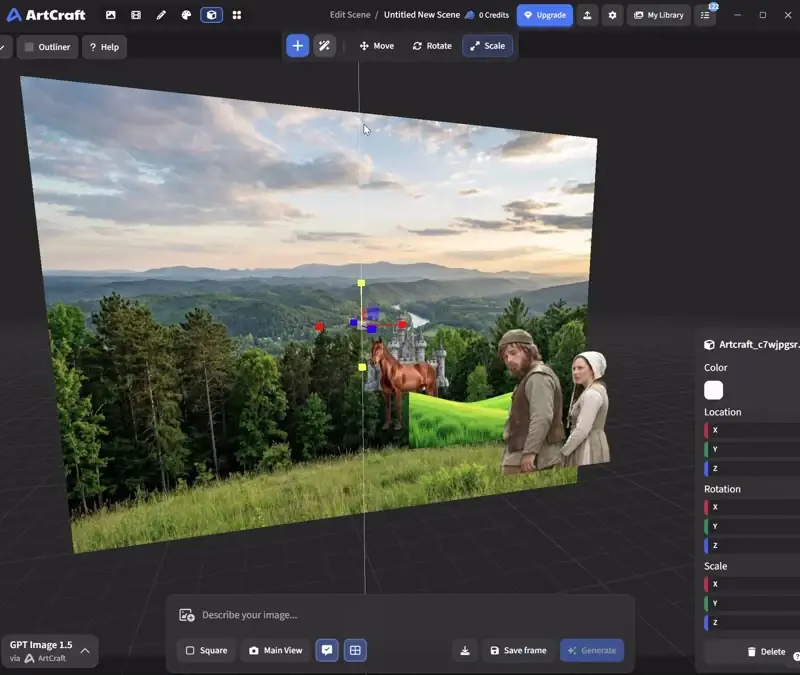Click the ArtCraft logo
This screenshot has height=675, width=800.
[x=46, y=15]
